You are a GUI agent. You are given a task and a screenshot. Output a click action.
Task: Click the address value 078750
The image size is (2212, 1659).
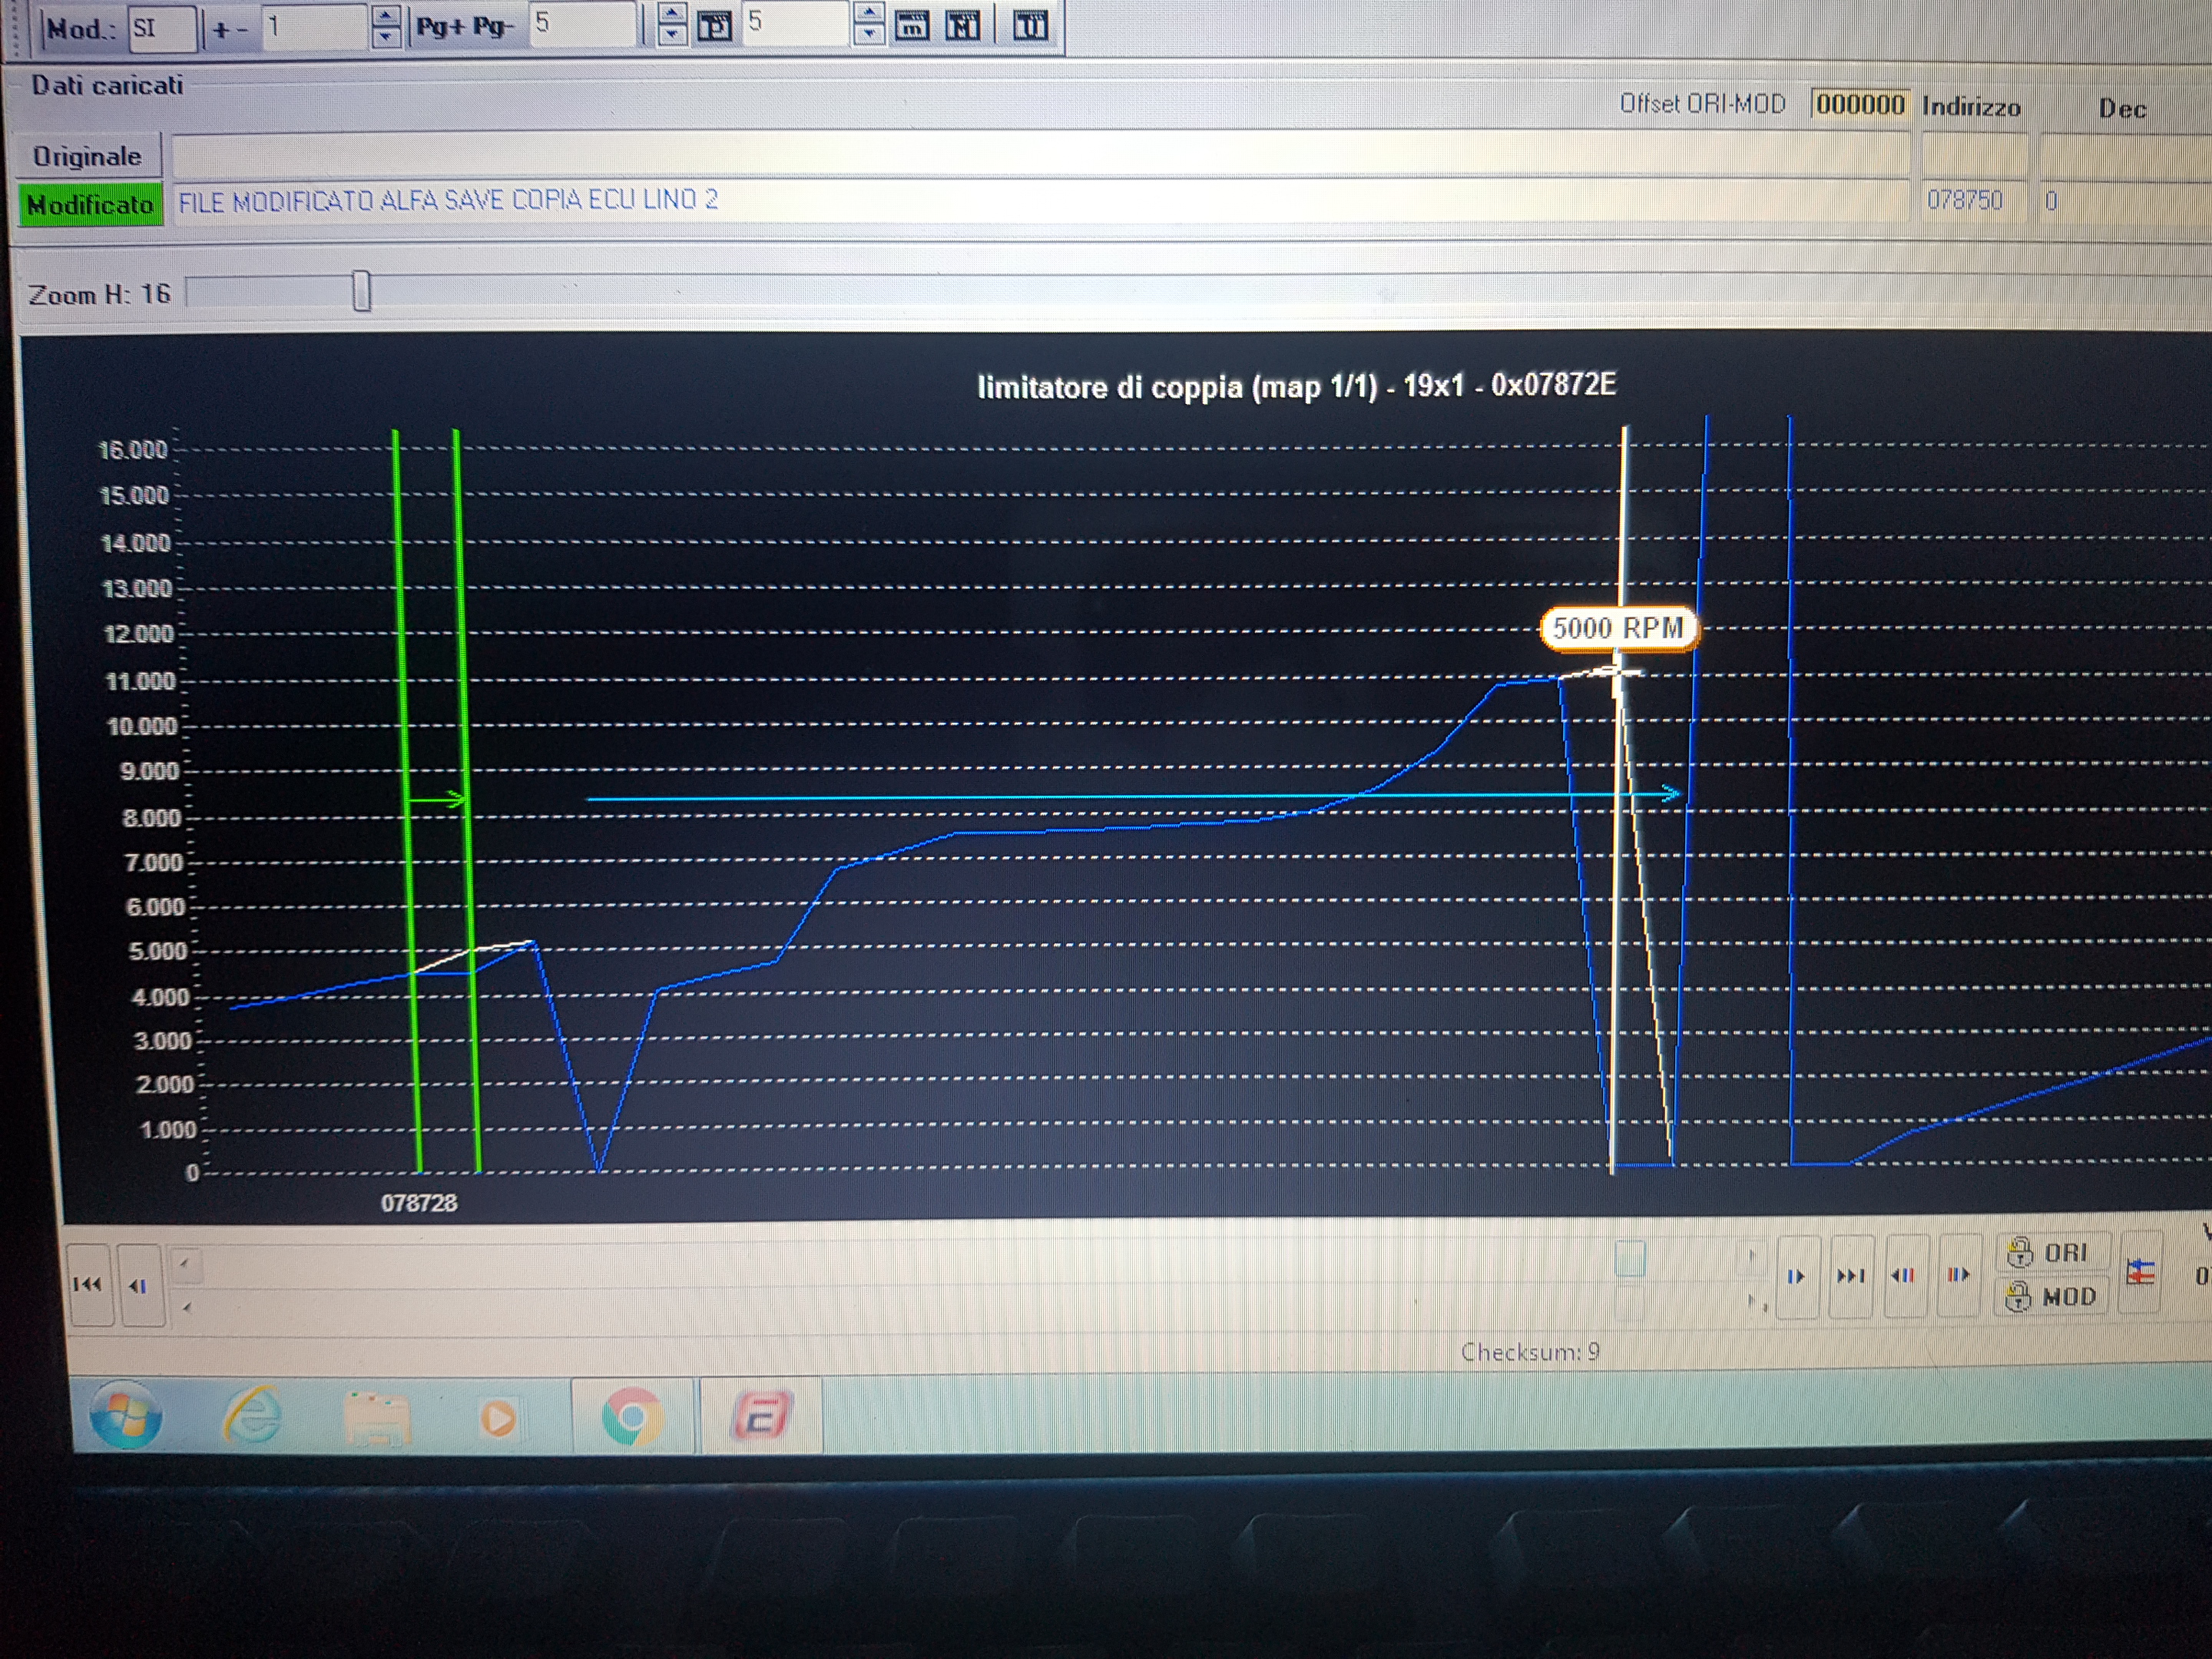pos(1965,201)
